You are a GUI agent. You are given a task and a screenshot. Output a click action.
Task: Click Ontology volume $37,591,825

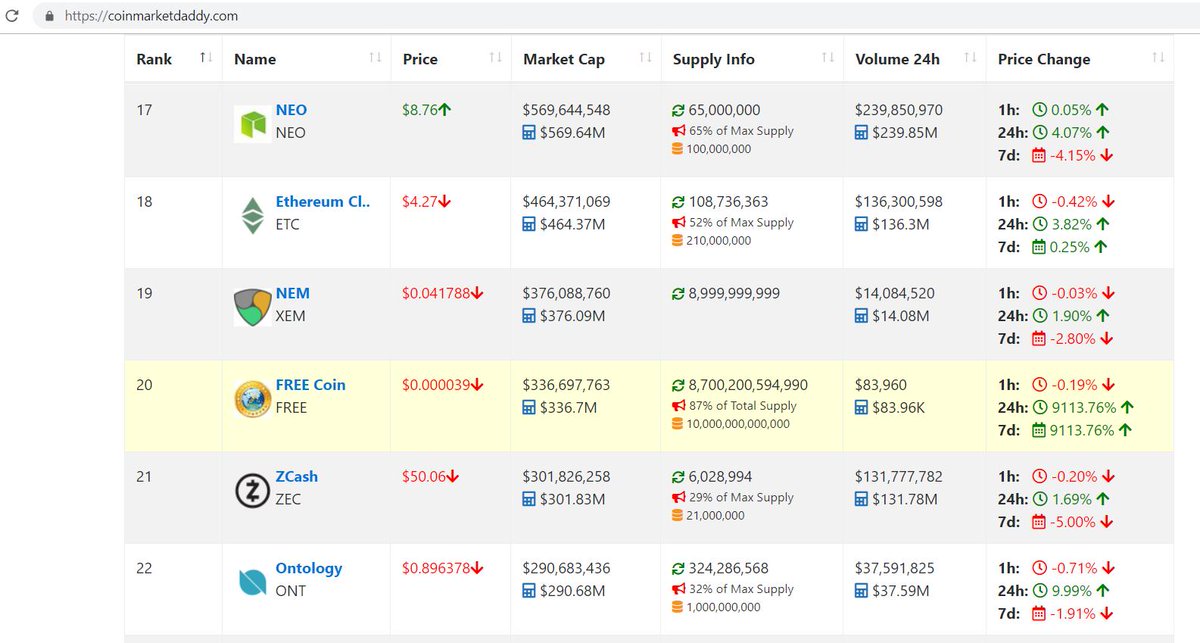point(895,568)
